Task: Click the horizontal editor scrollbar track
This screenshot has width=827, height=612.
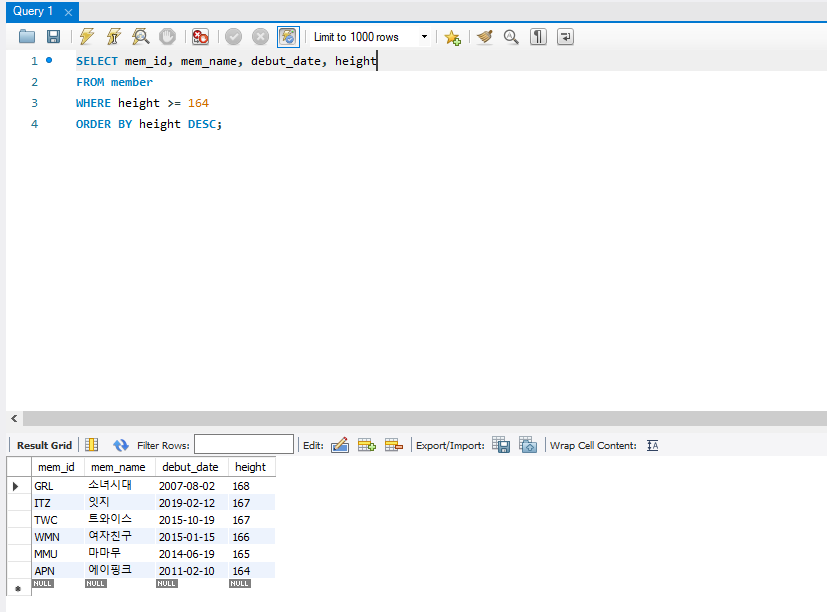Action: pos(425,418)
